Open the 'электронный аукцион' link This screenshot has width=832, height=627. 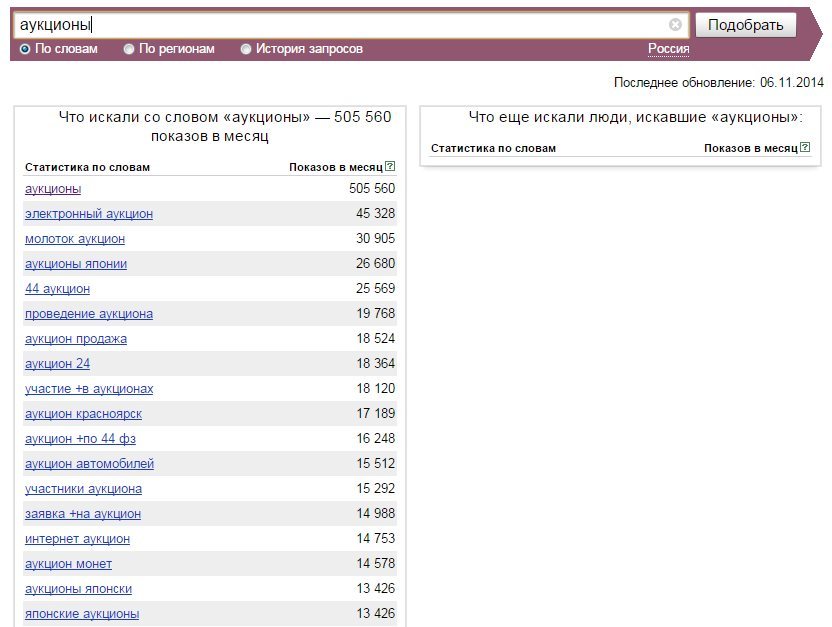tap(89, 214)
